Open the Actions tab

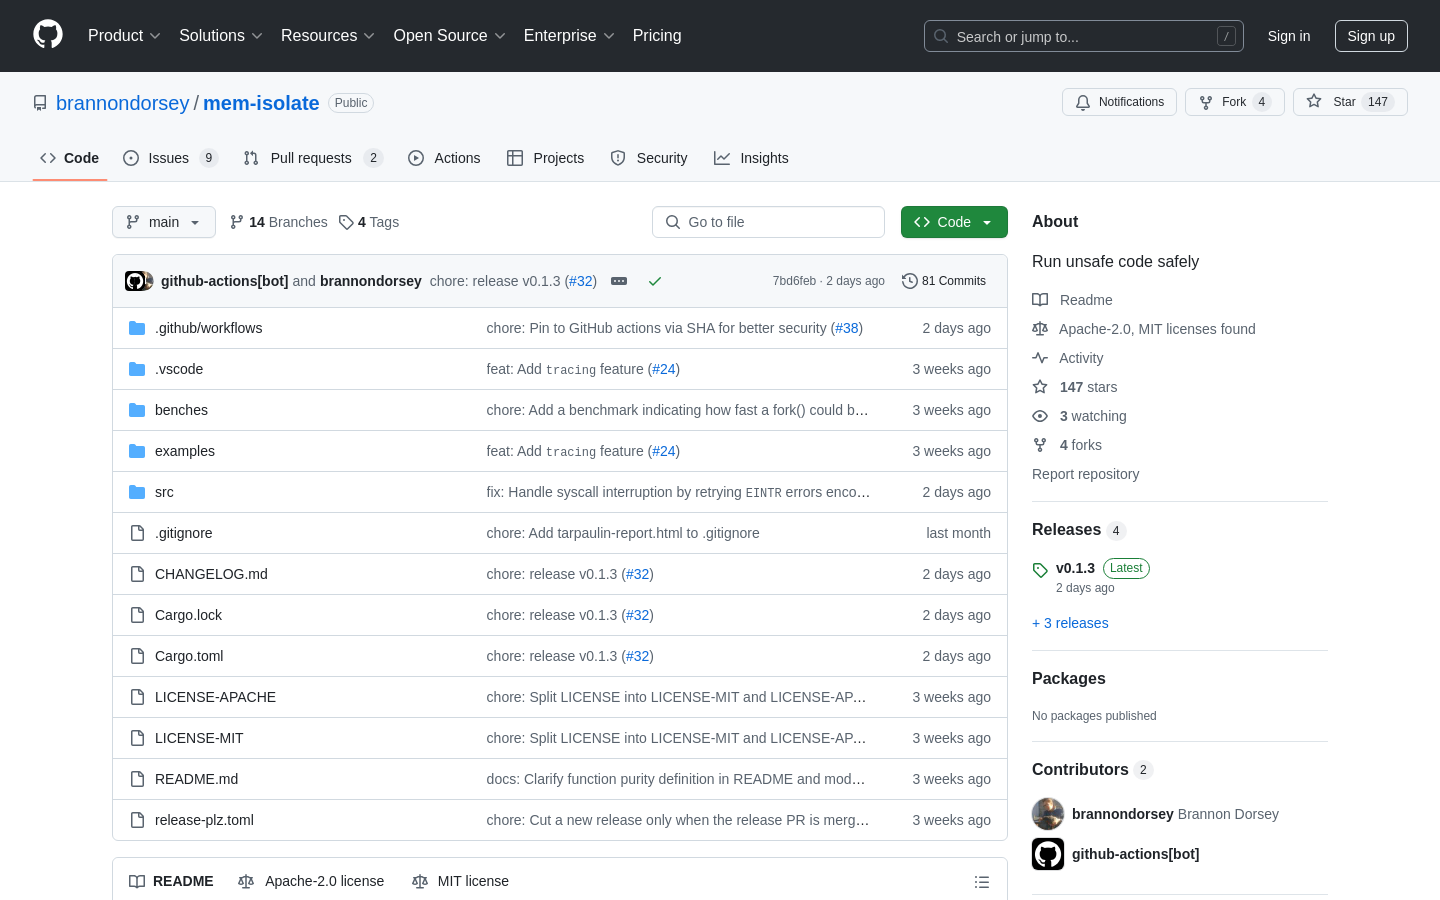(444, 158)
